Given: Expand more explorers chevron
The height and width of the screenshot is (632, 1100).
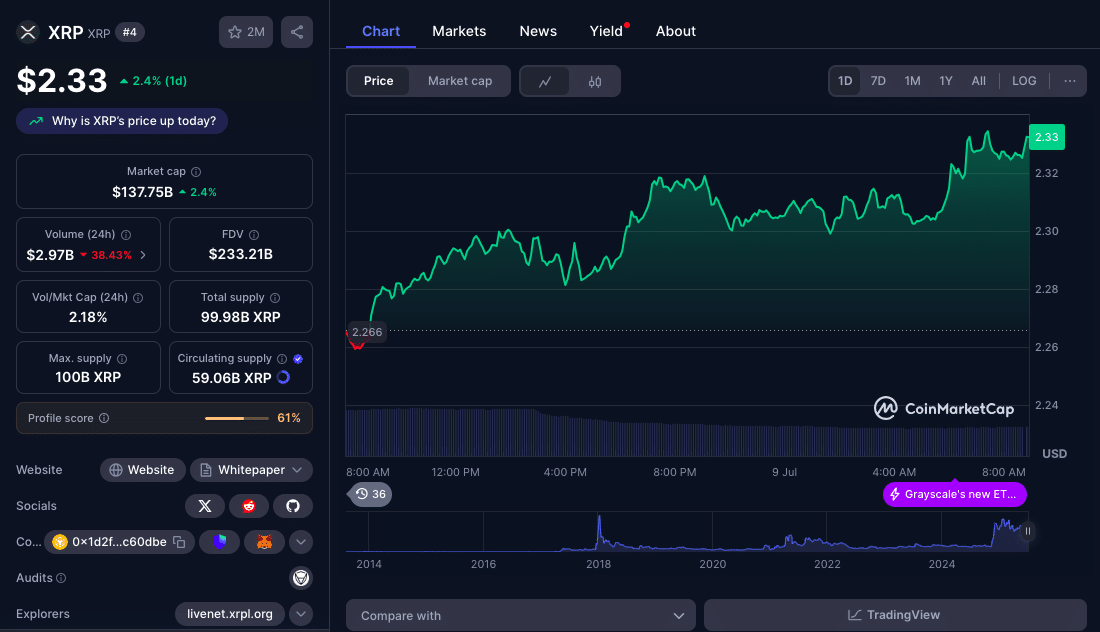Looking at the screenshot, I should (301, 614).
